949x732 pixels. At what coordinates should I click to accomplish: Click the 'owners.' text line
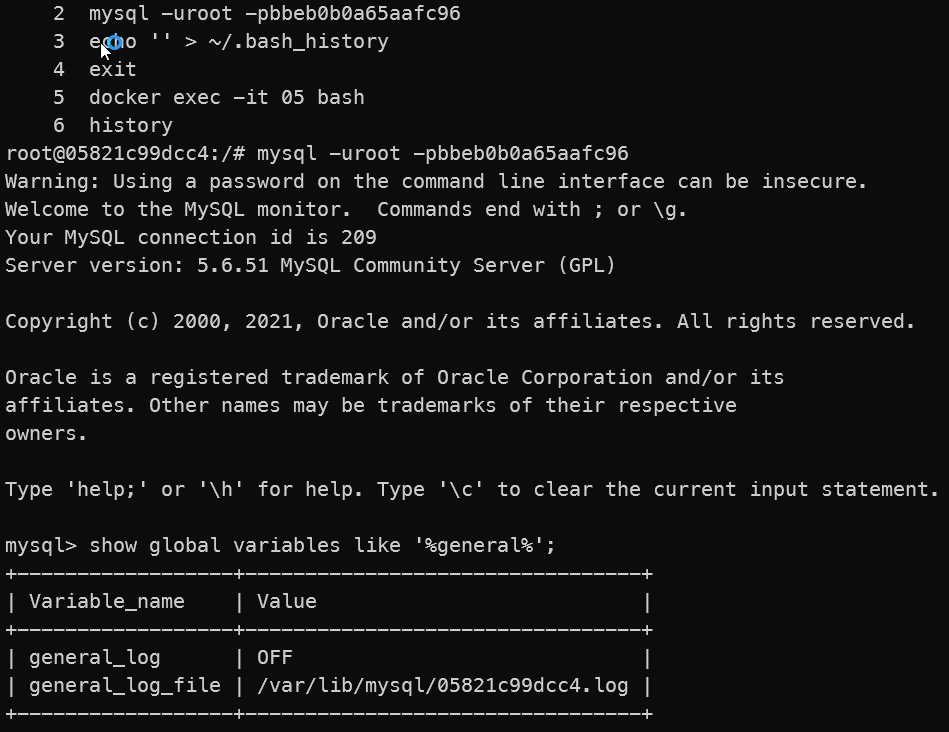click(x=47, y=434)
